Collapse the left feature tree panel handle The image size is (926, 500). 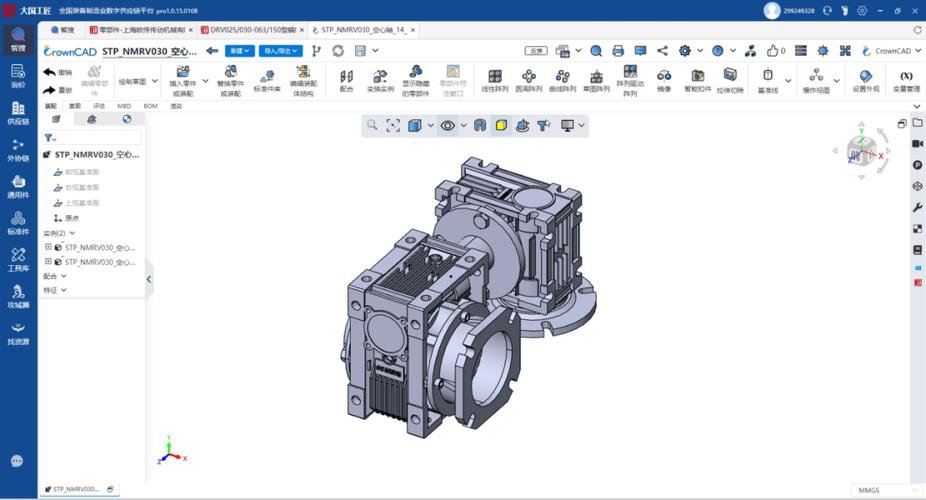pyautogui.click(x=149, y=279)
